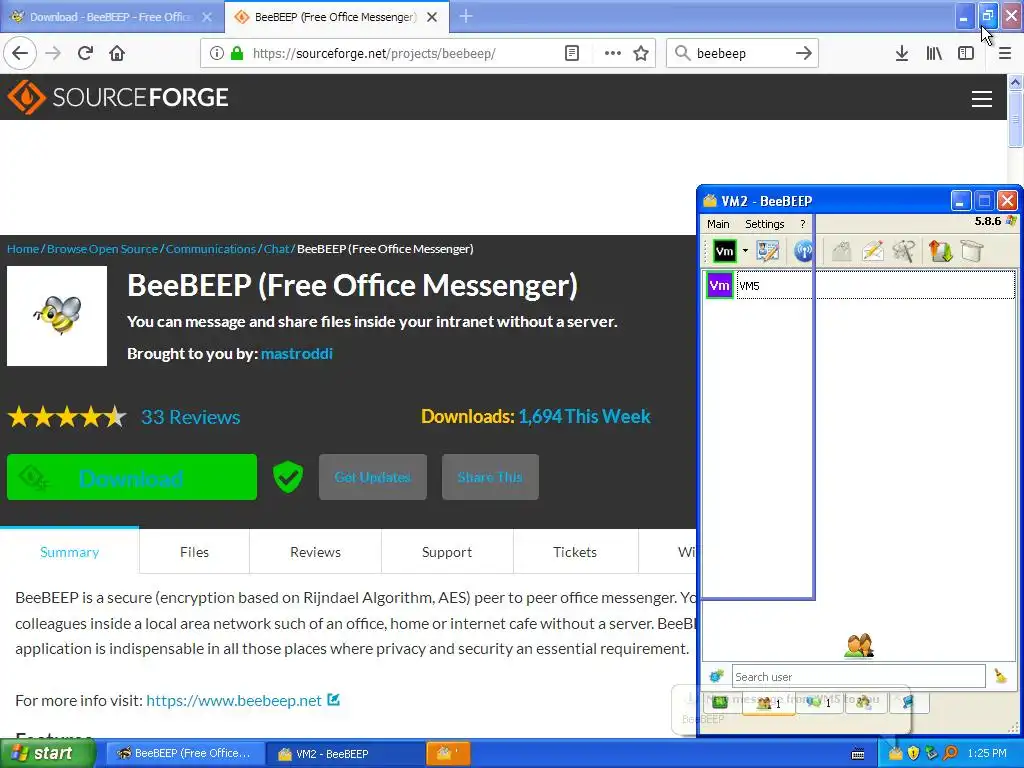Reload the SourceForge page

[85, 53]
